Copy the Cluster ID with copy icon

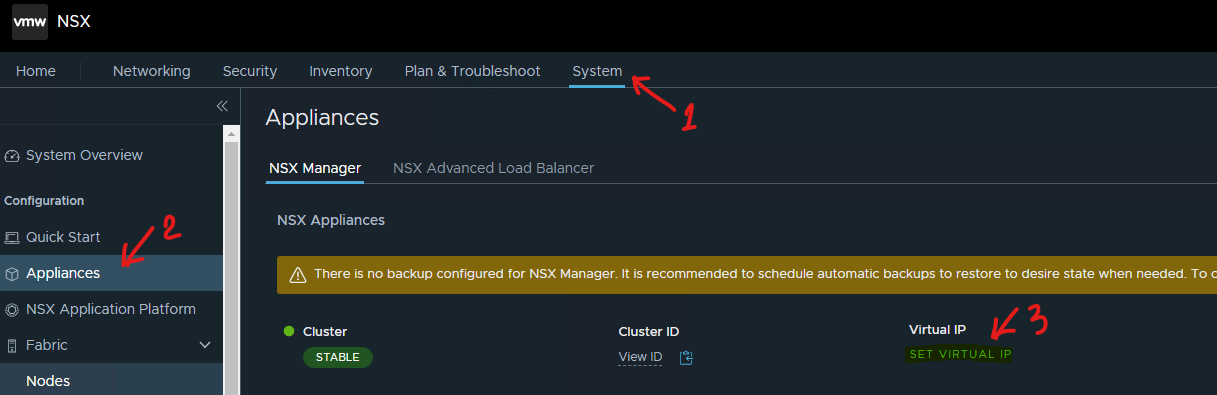(x=686, y=357)
